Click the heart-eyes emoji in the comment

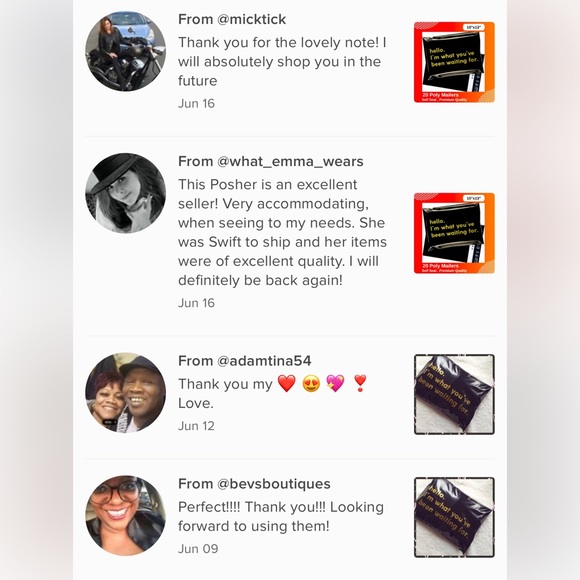tap(311, 383)
